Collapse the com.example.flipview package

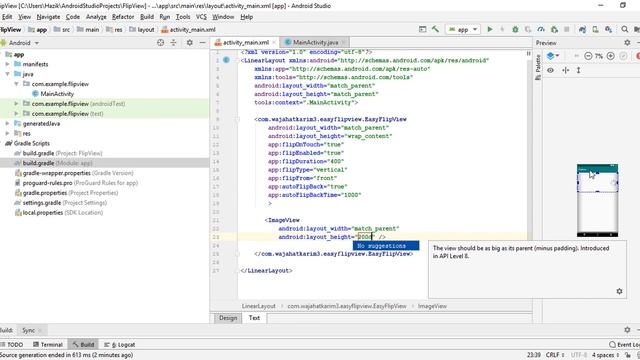coord(16,84)
